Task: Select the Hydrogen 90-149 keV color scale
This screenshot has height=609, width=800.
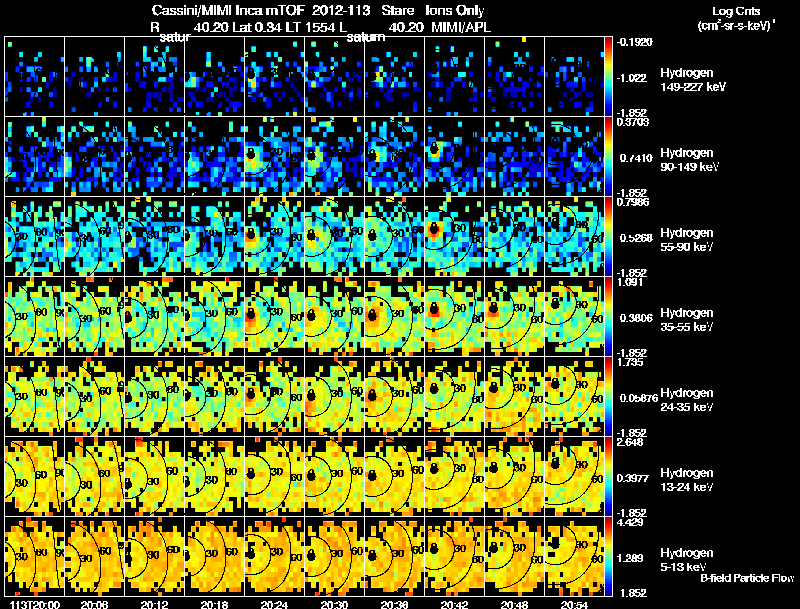Action: point(608,156)
